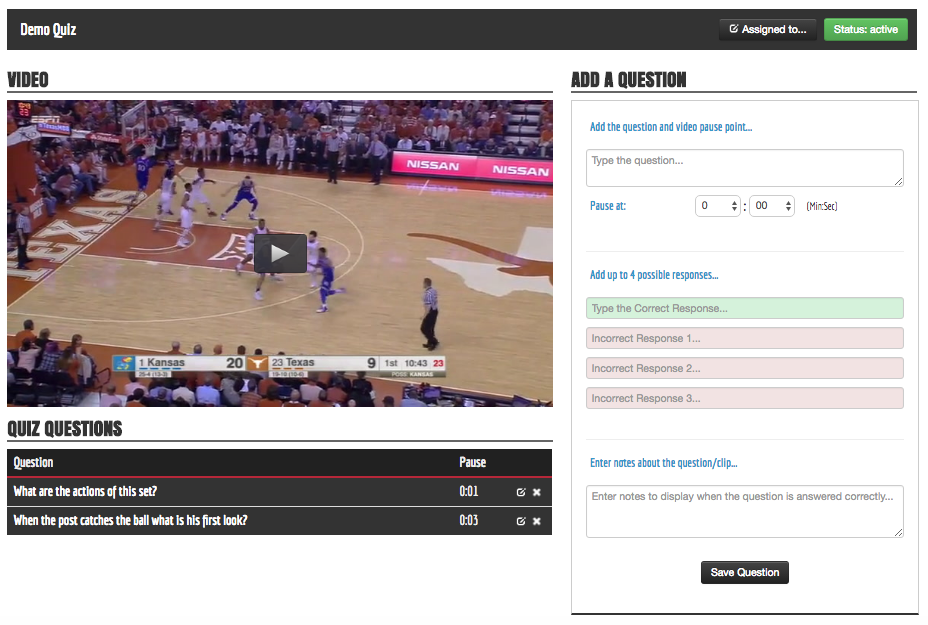Edit the "When the post catches" question
The image size is (928, 625).
coord(520,521)
